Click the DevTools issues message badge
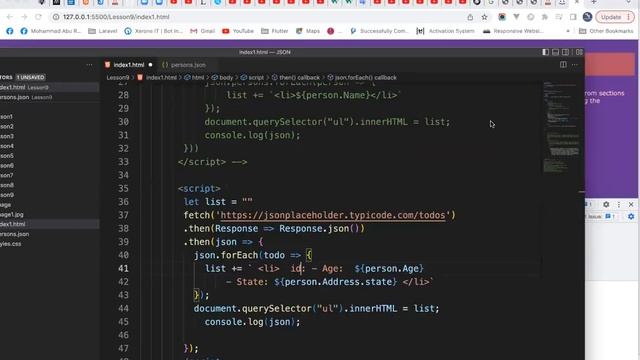Viewport: 640px width, 360px height. pyautogui.click(x=610, y=216)
